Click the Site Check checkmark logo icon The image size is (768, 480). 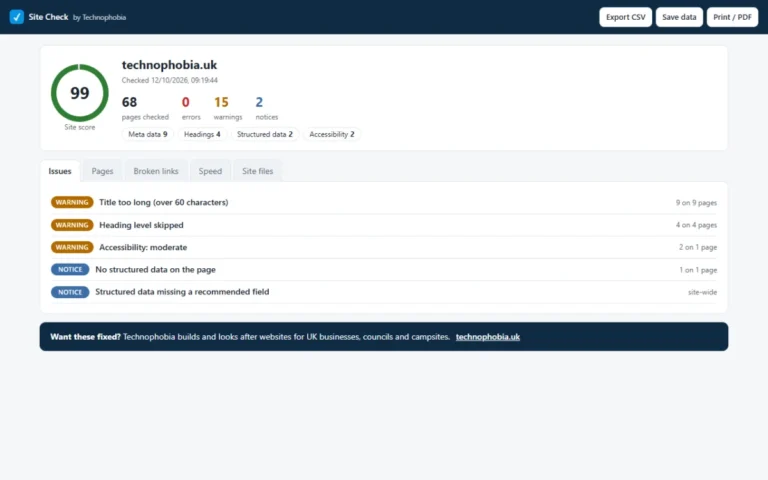[x=17, y=17]
